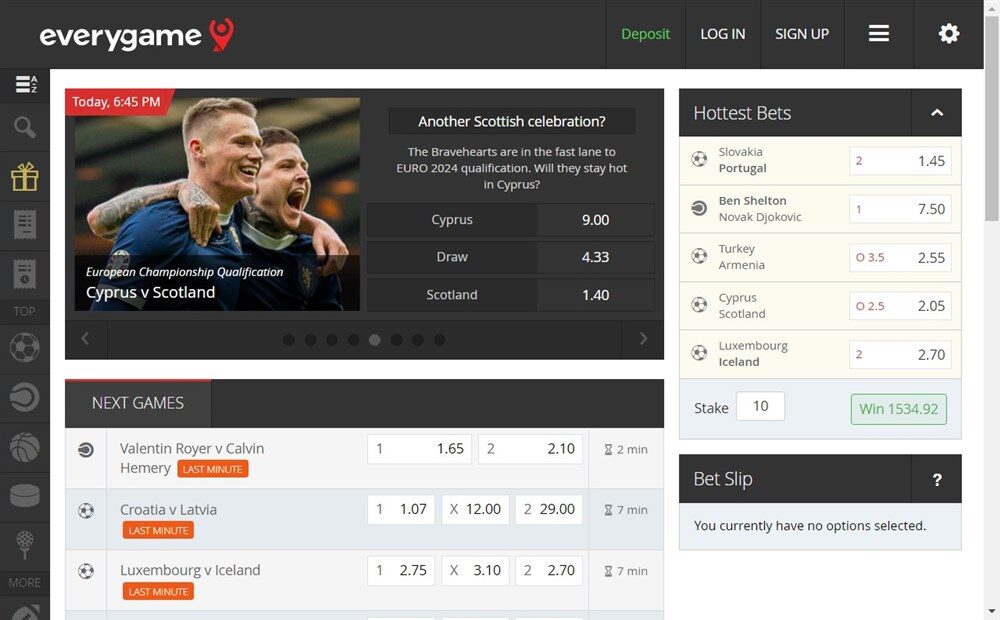The height and width of the screenshot is (620, 1000).
Task: Edit the Stake amount field
Action: (x=760, y=406)
